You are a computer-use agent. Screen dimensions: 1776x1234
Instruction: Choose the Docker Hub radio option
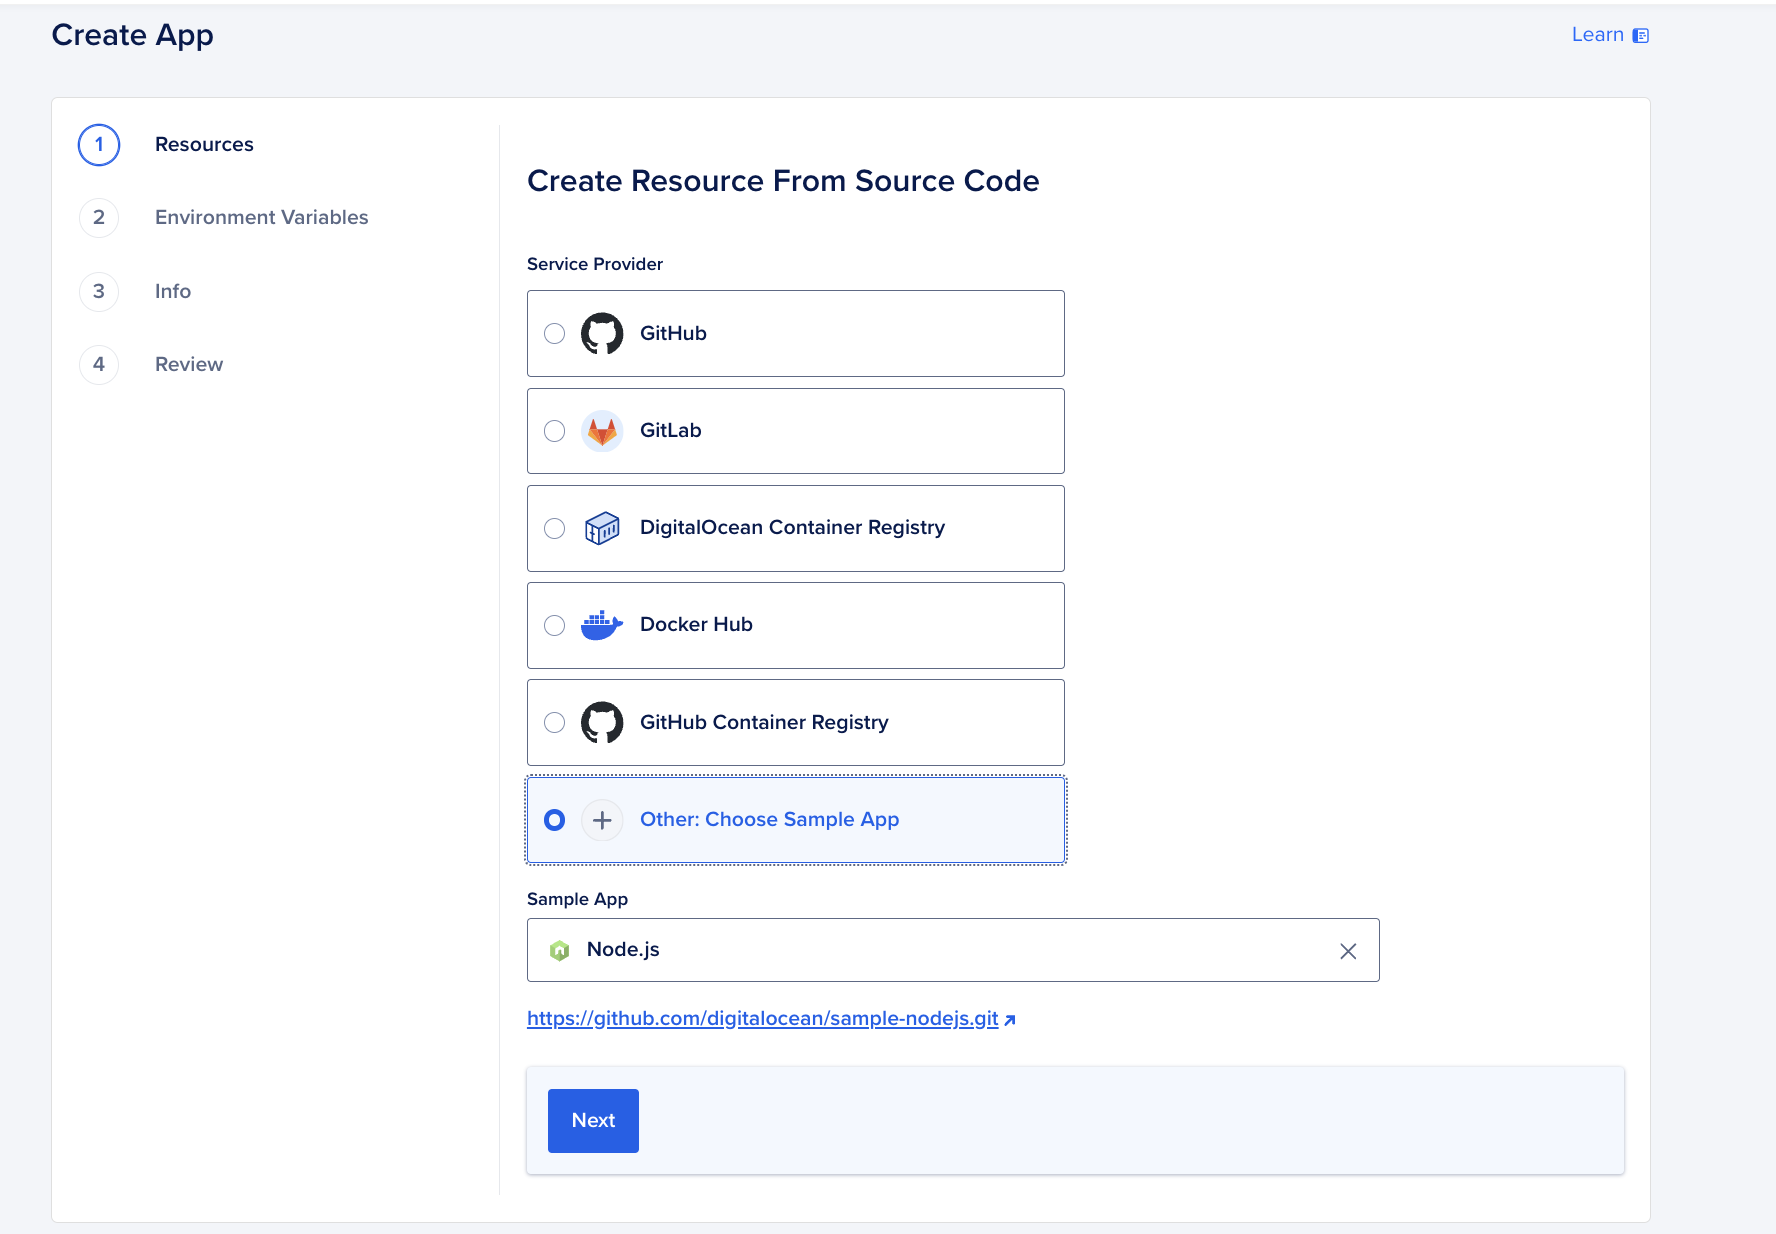554,625
